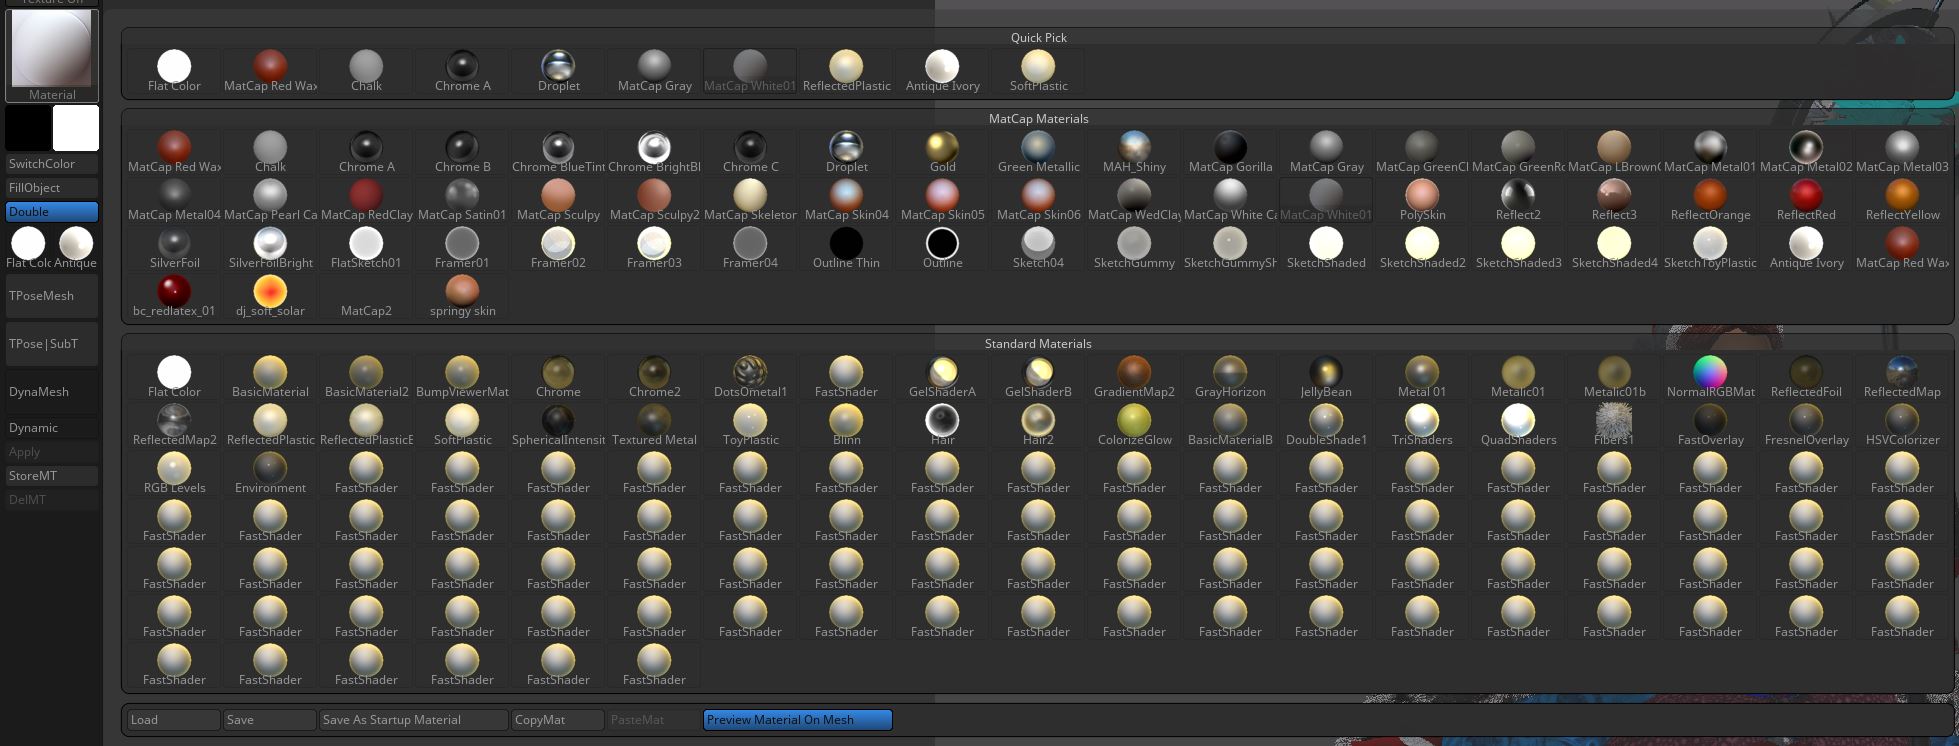
Task: Select the GelShaderA material
Action: coord(942,377)
